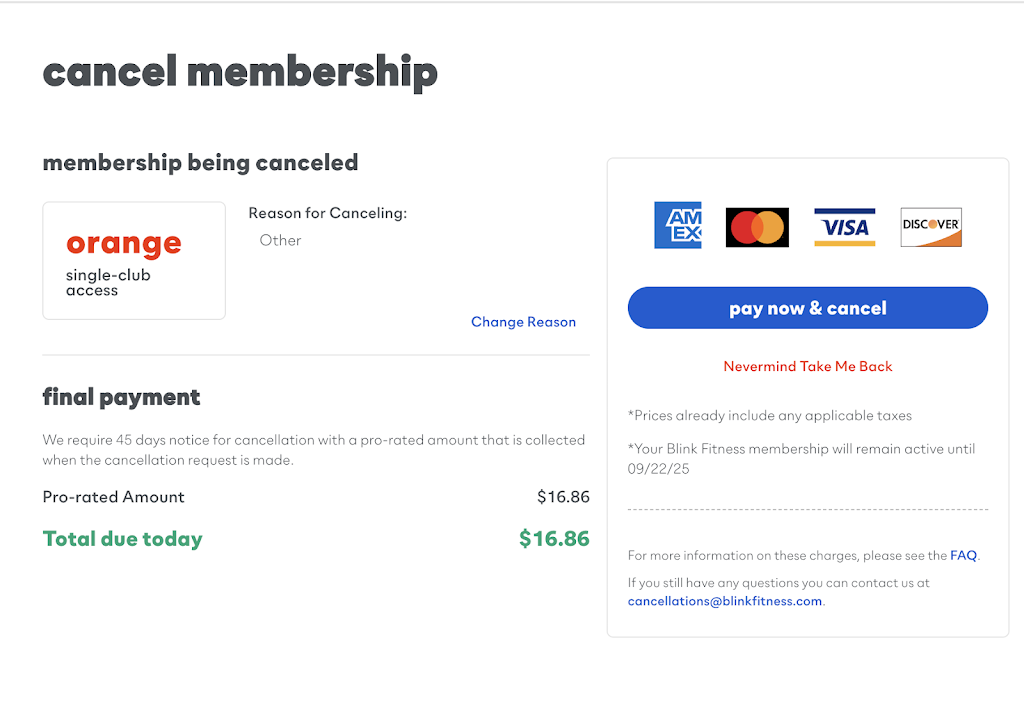The image size is (1024, 720).
Task: Click the green "Total due today" label
Action: [122, 539]
